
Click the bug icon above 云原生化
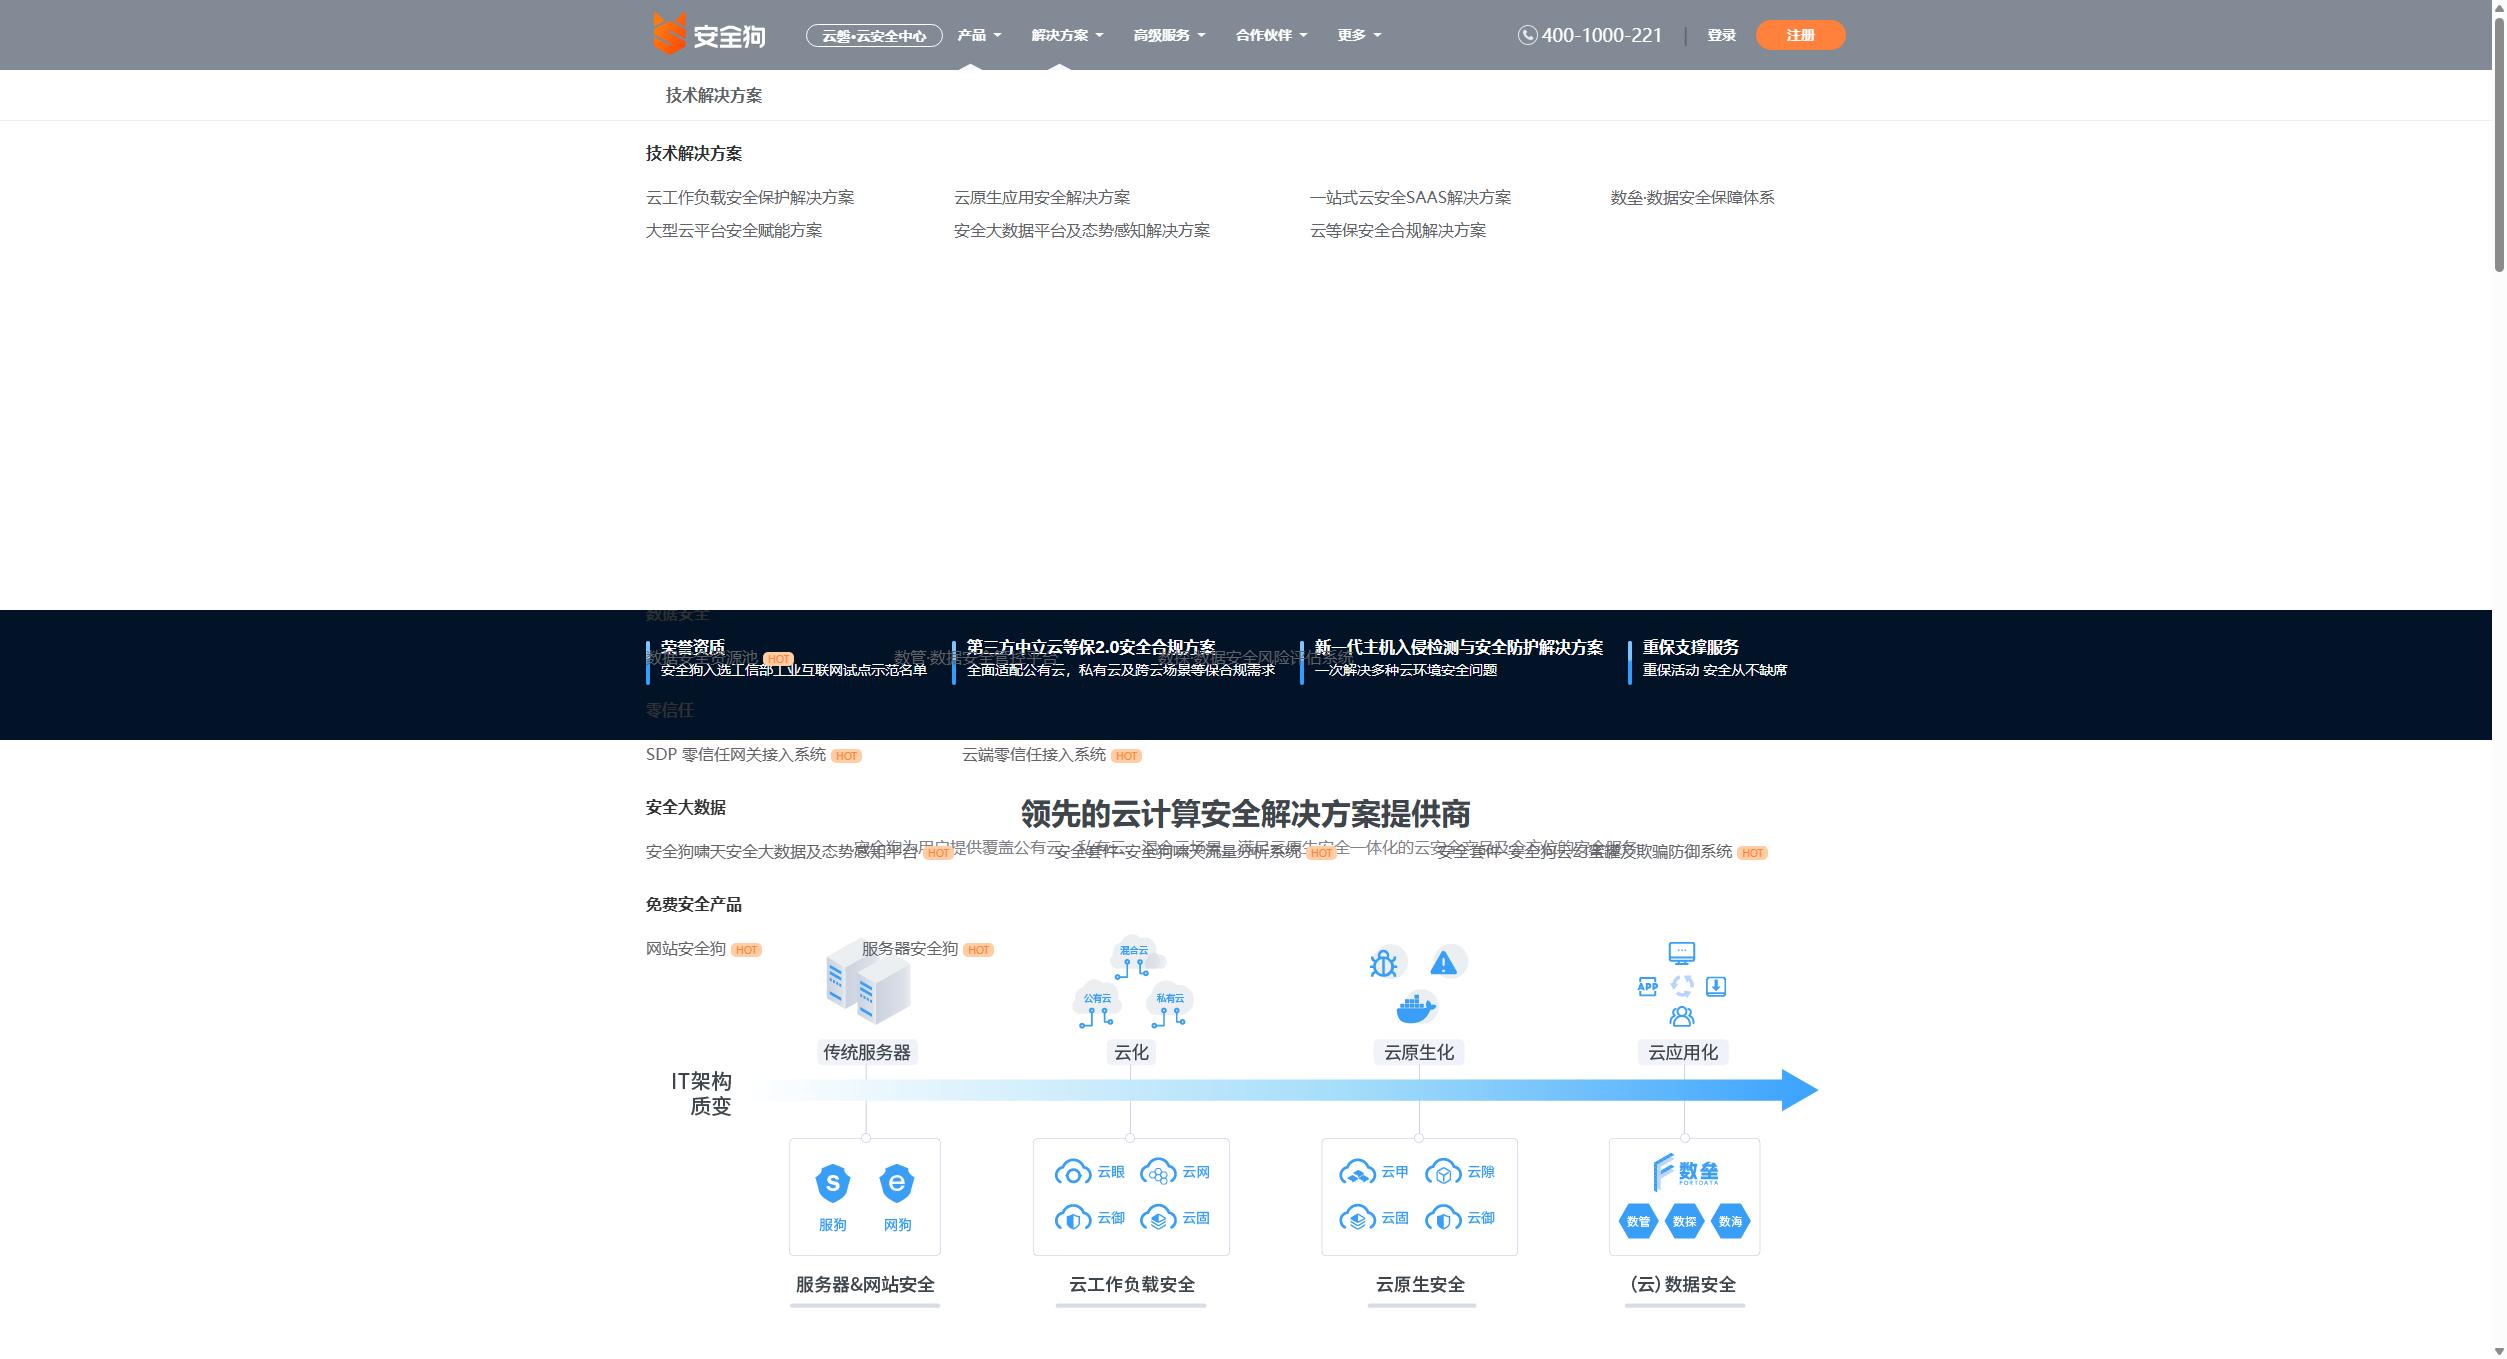(1385, 963)
